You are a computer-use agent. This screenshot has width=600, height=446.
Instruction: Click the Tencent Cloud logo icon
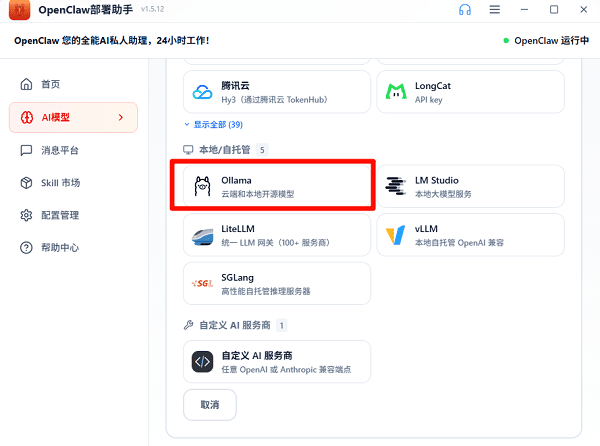(202, 92)
